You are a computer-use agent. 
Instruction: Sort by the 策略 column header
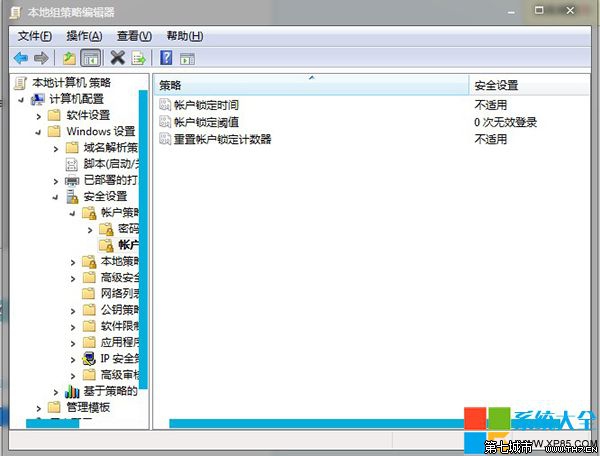(311, 85)
